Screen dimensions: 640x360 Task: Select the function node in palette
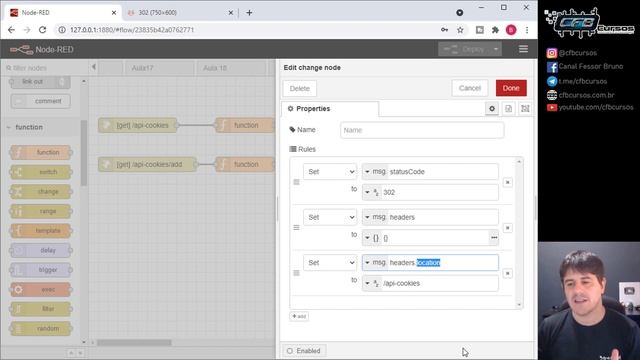tap(41, 152)
